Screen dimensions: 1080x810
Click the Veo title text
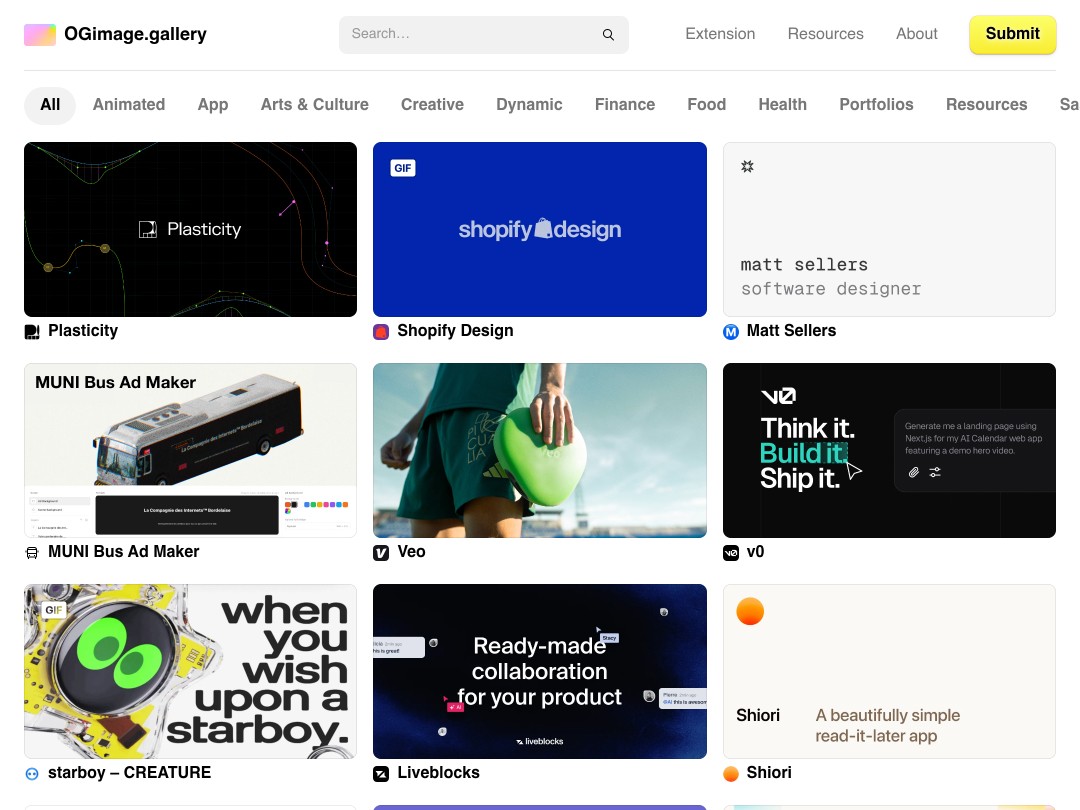pyautogui.click(x=411, y=552)
